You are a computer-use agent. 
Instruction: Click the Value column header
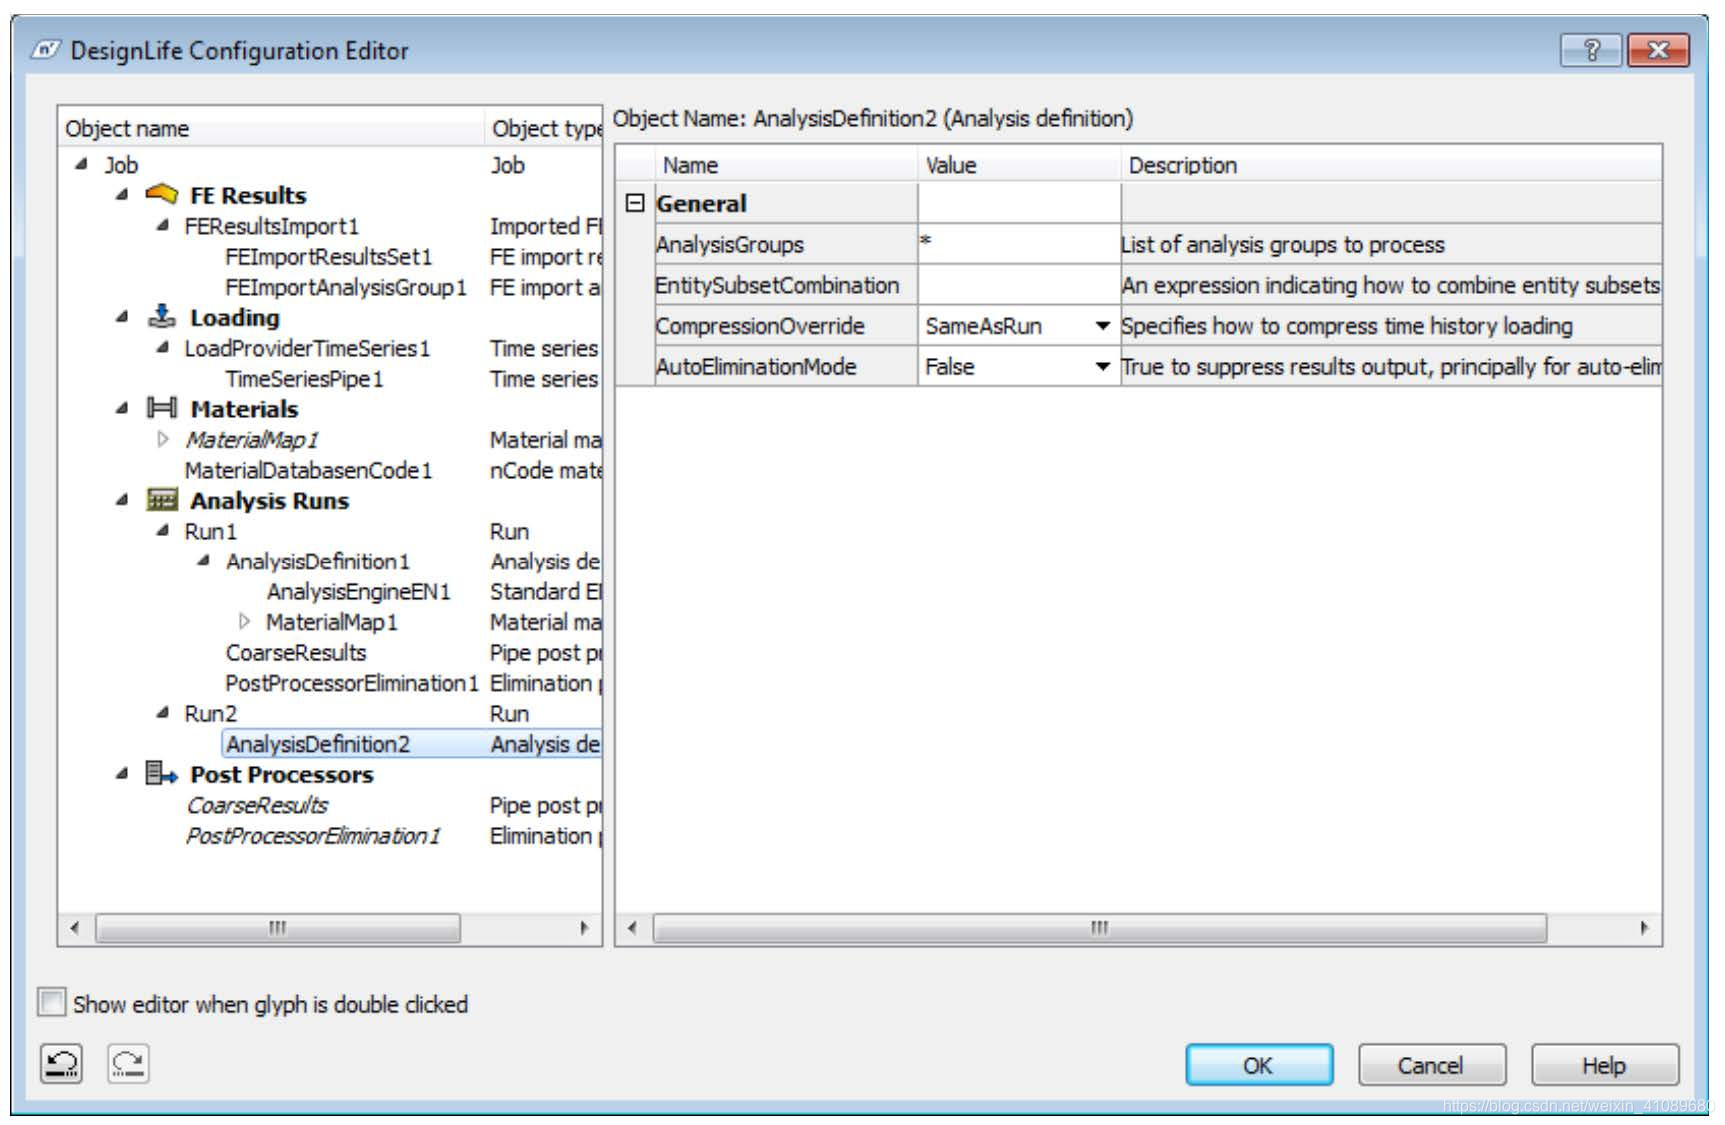pyautogui.click(x=1019, y=165)
